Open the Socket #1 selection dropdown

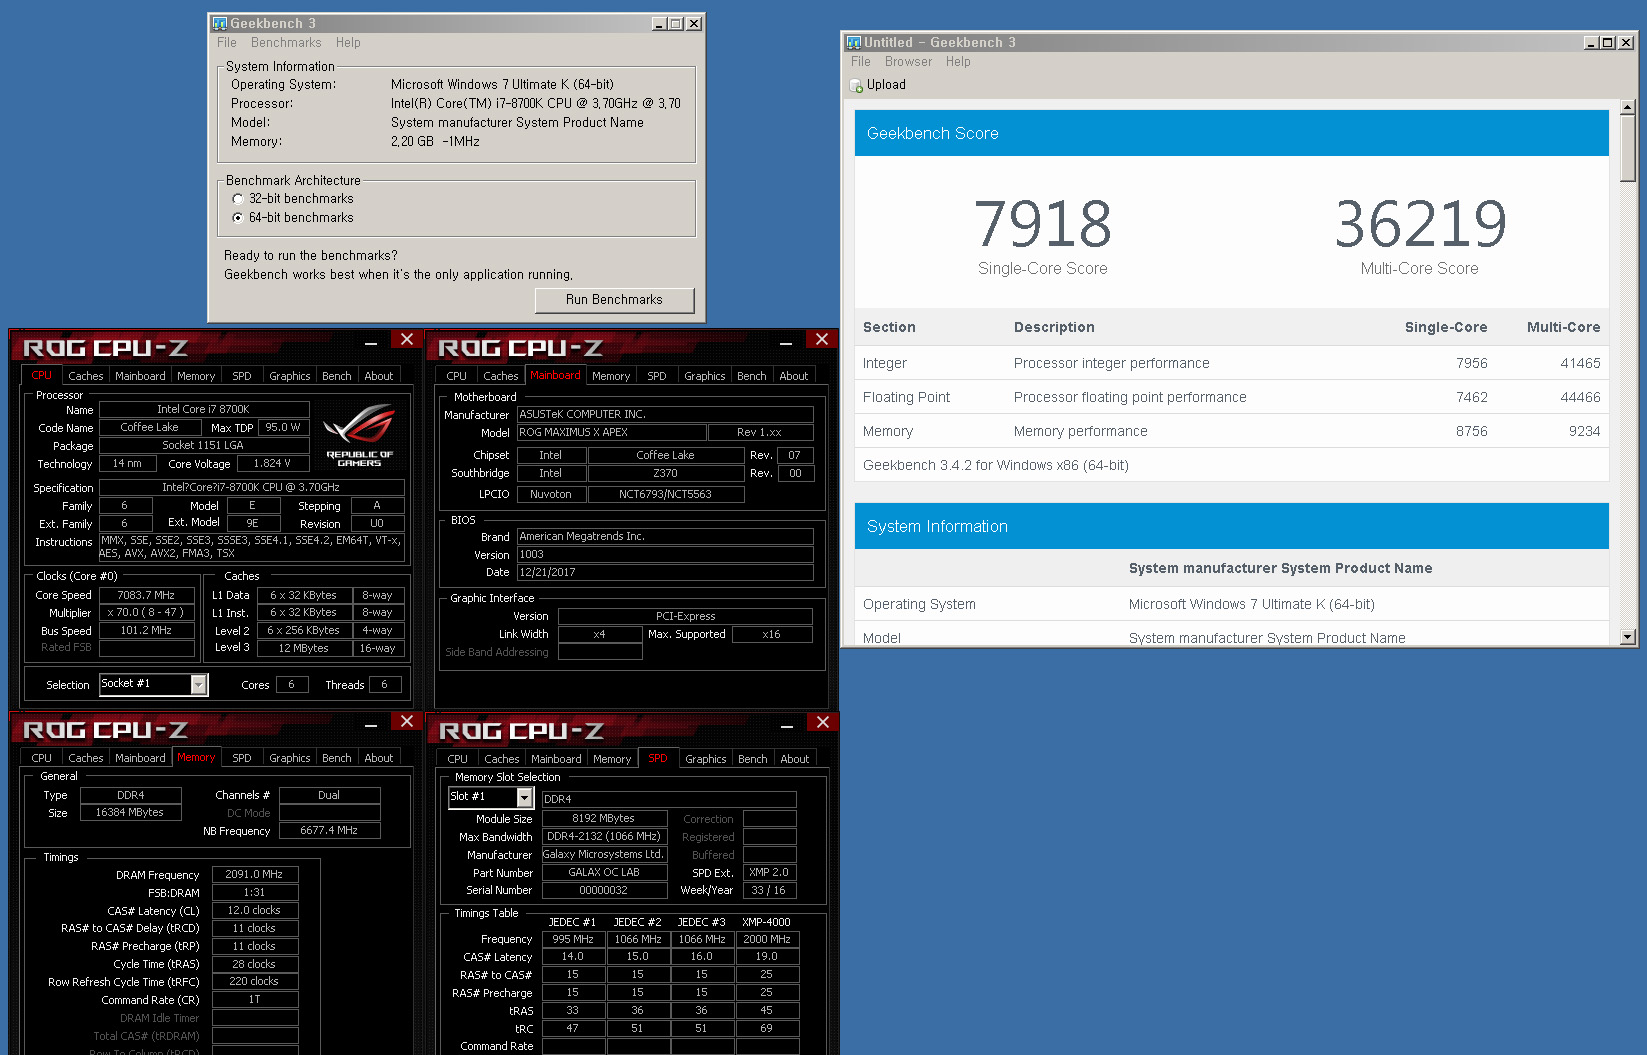coord(199,684)
